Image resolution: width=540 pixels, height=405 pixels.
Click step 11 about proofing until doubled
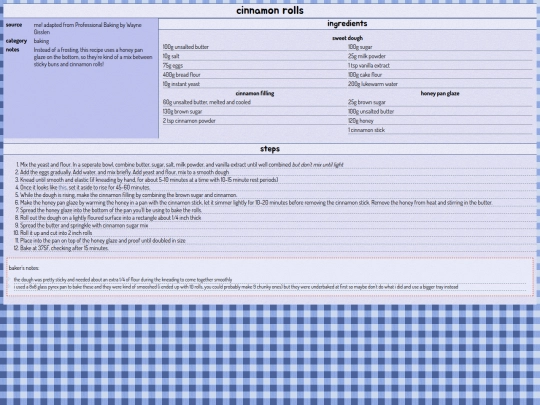[103, 240]
